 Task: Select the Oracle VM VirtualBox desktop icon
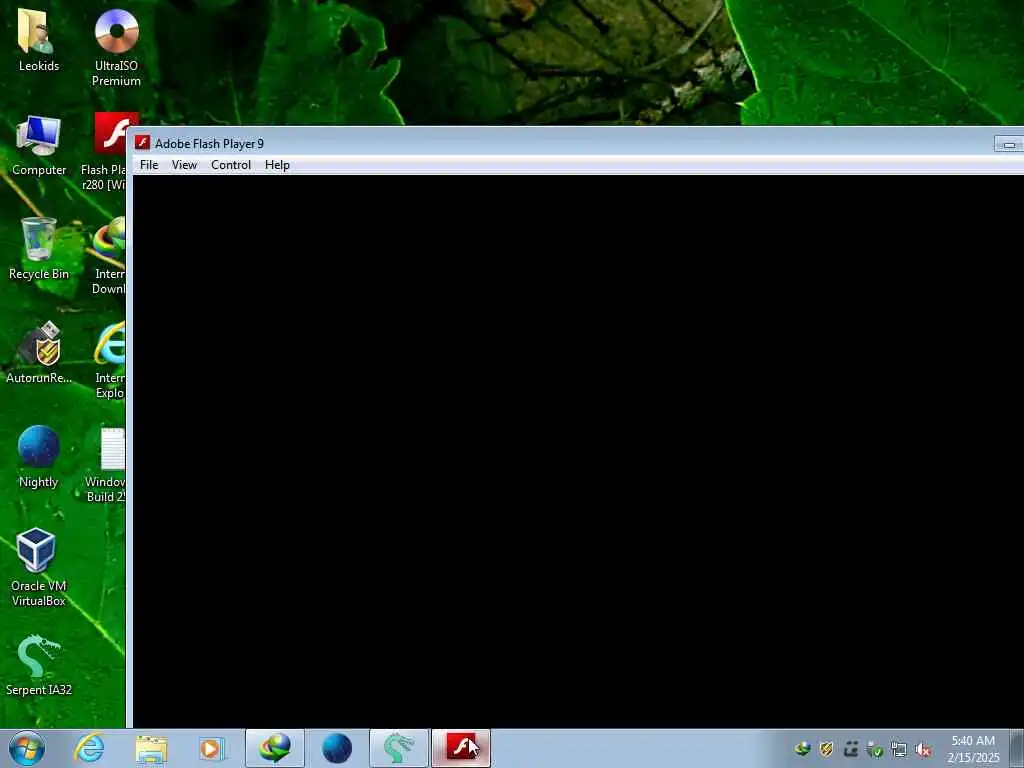tap(39, 567)
